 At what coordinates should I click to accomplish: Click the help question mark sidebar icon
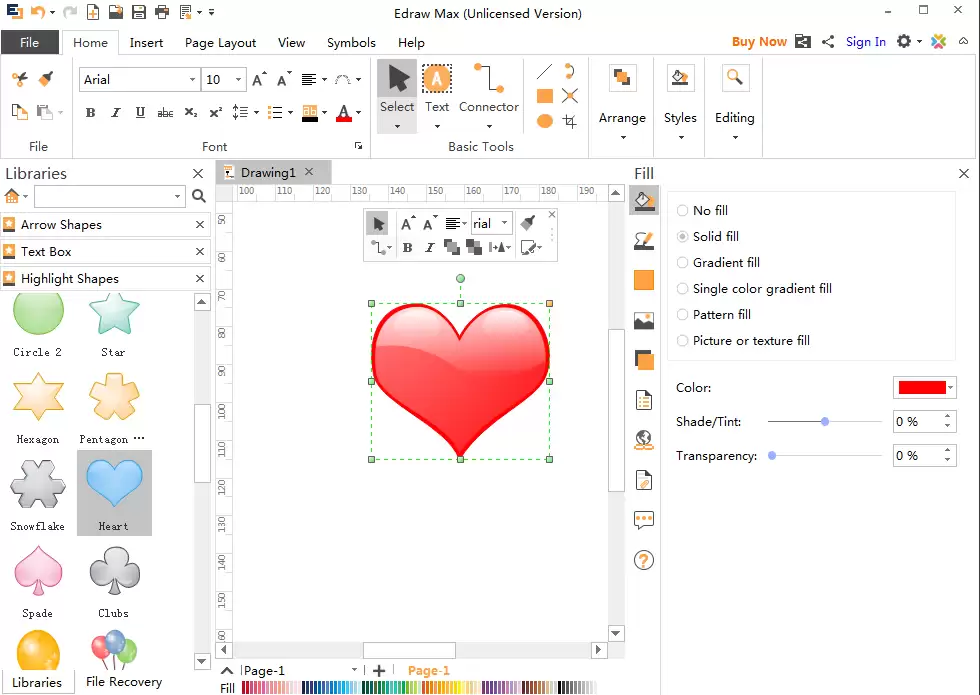(x=644, y=560)
